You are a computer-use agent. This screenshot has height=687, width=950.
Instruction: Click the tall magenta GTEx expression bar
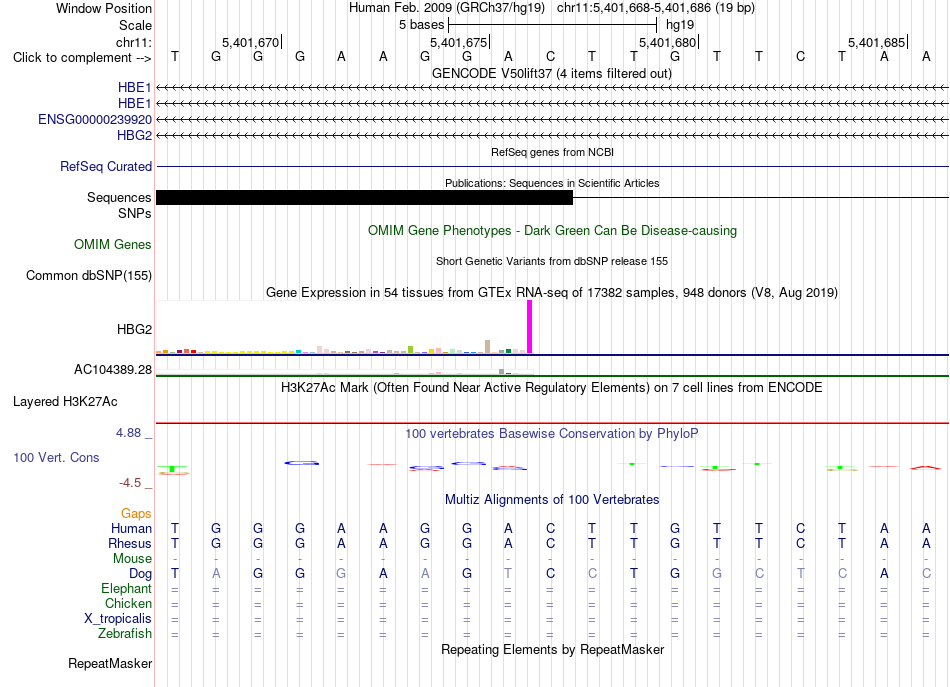click(x=530, y=327)
